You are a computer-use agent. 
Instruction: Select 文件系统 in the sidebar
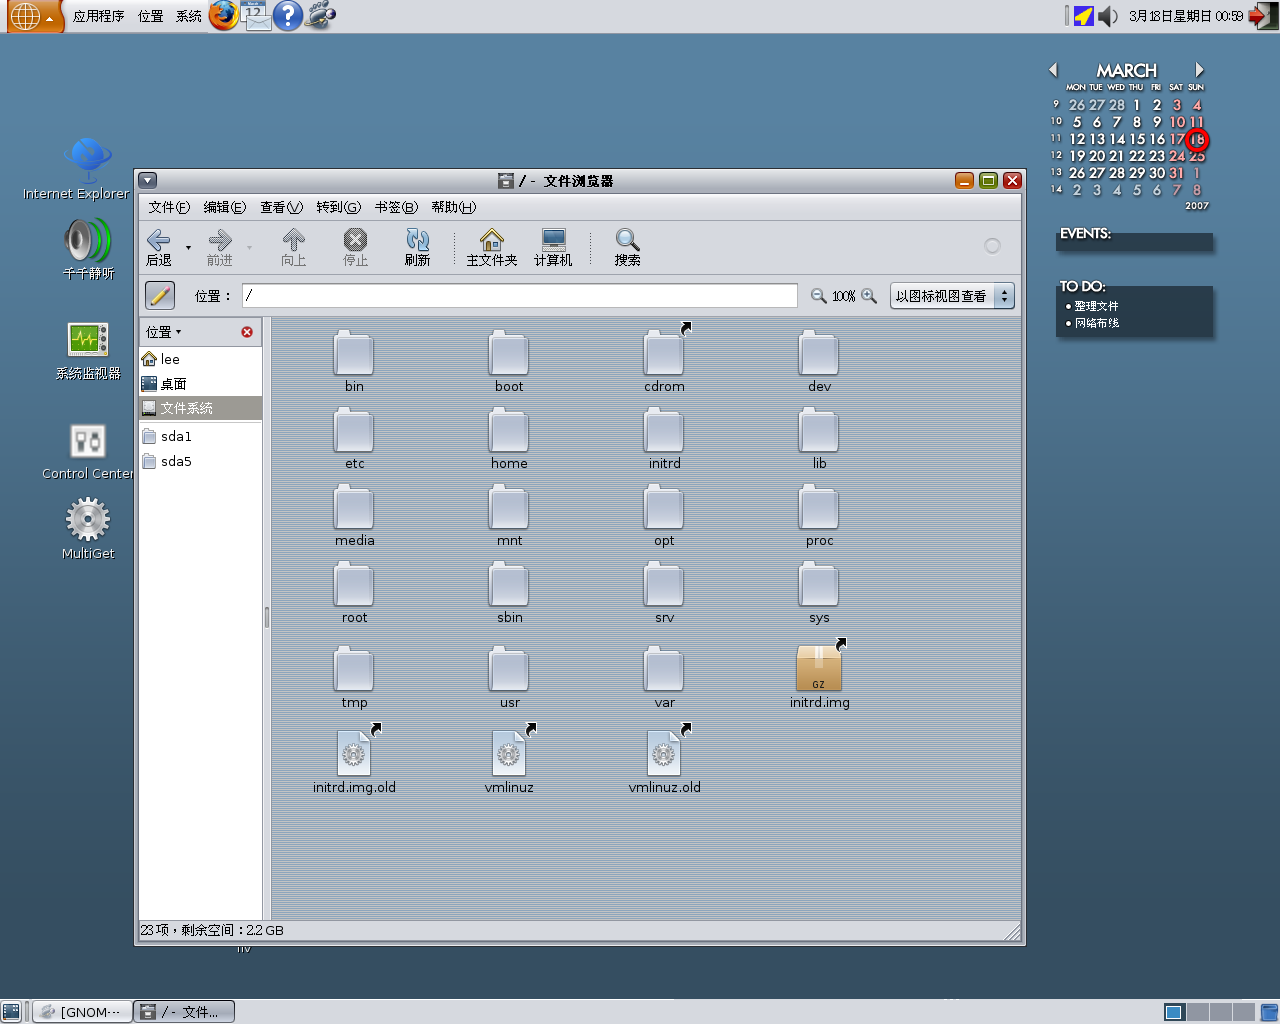pyautogui.click(x=200, y=408)
